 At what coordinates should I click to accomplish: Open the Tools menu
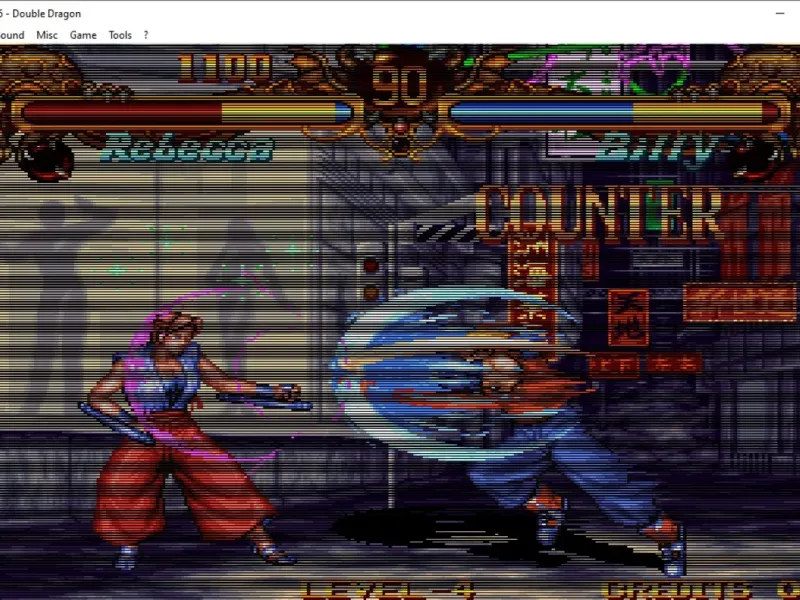(x=120, y=35)
